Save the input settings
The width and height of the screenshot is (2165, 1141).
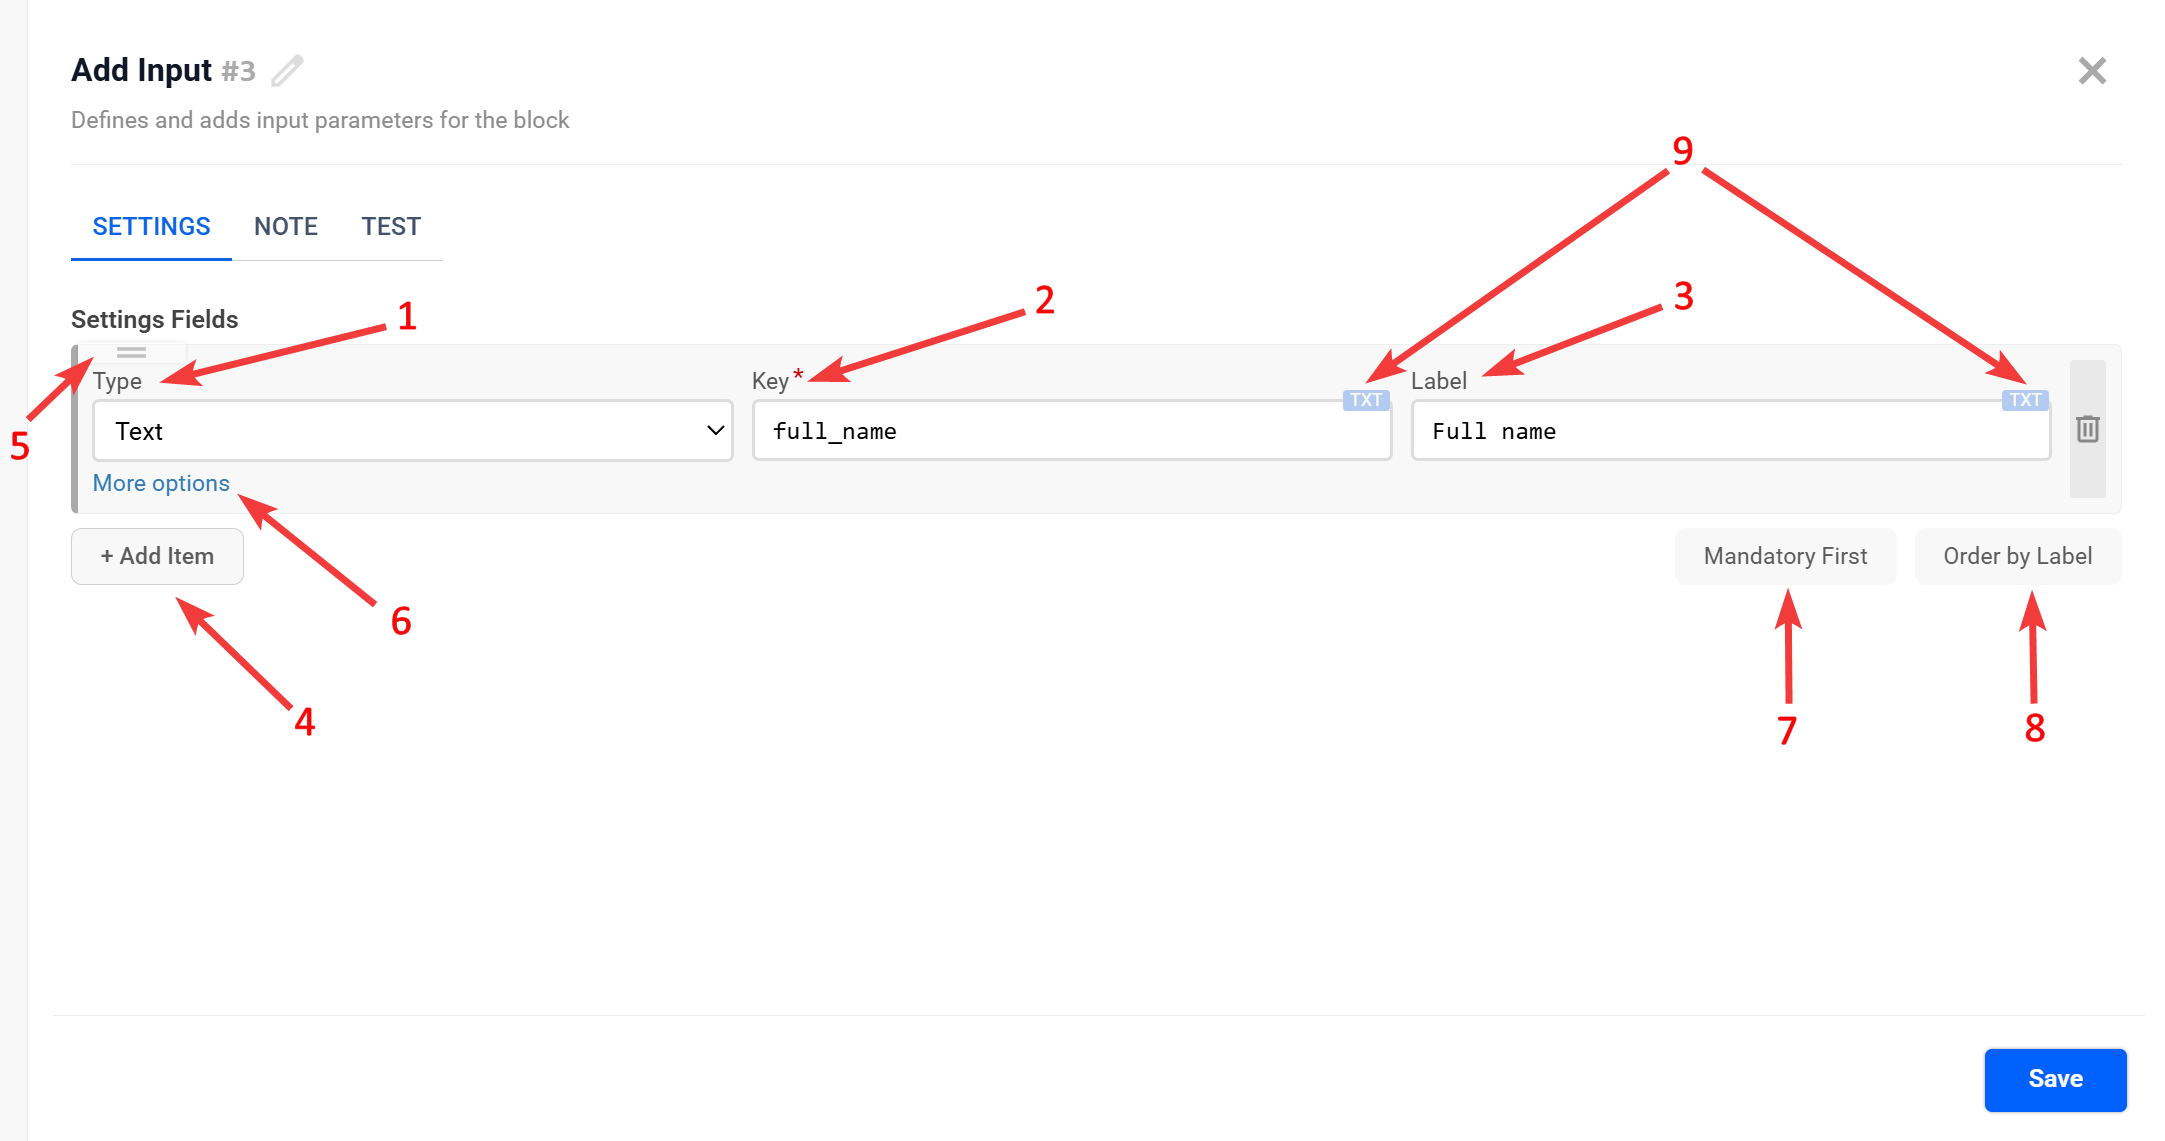tap(2055, 1079)
